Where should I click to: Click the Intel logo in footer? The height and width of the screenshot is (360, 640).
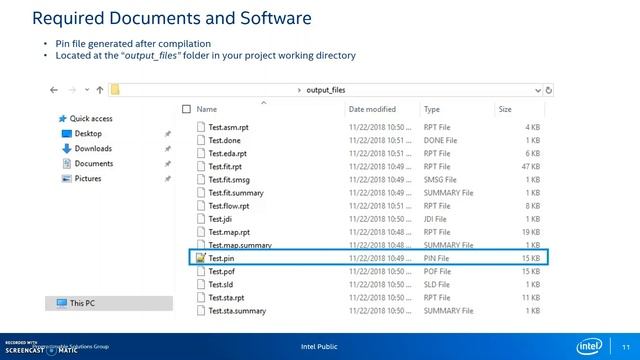click(589, 347)
